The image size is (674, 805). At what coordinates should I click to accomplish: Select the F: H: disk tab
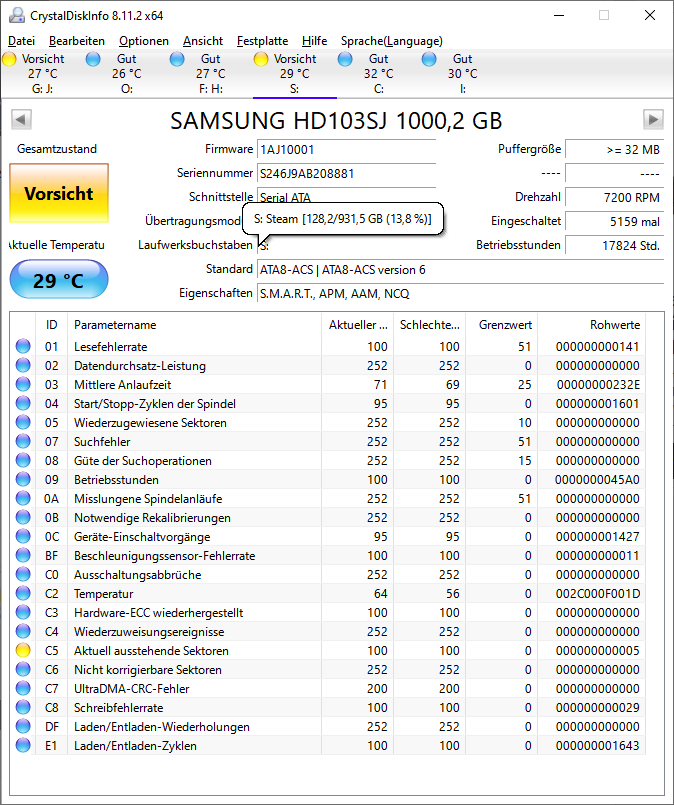tap(210, 73)
